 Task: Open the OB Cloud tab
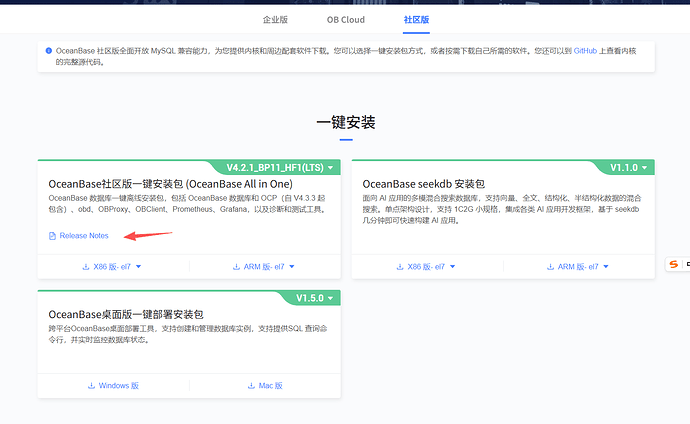[345, 19]
